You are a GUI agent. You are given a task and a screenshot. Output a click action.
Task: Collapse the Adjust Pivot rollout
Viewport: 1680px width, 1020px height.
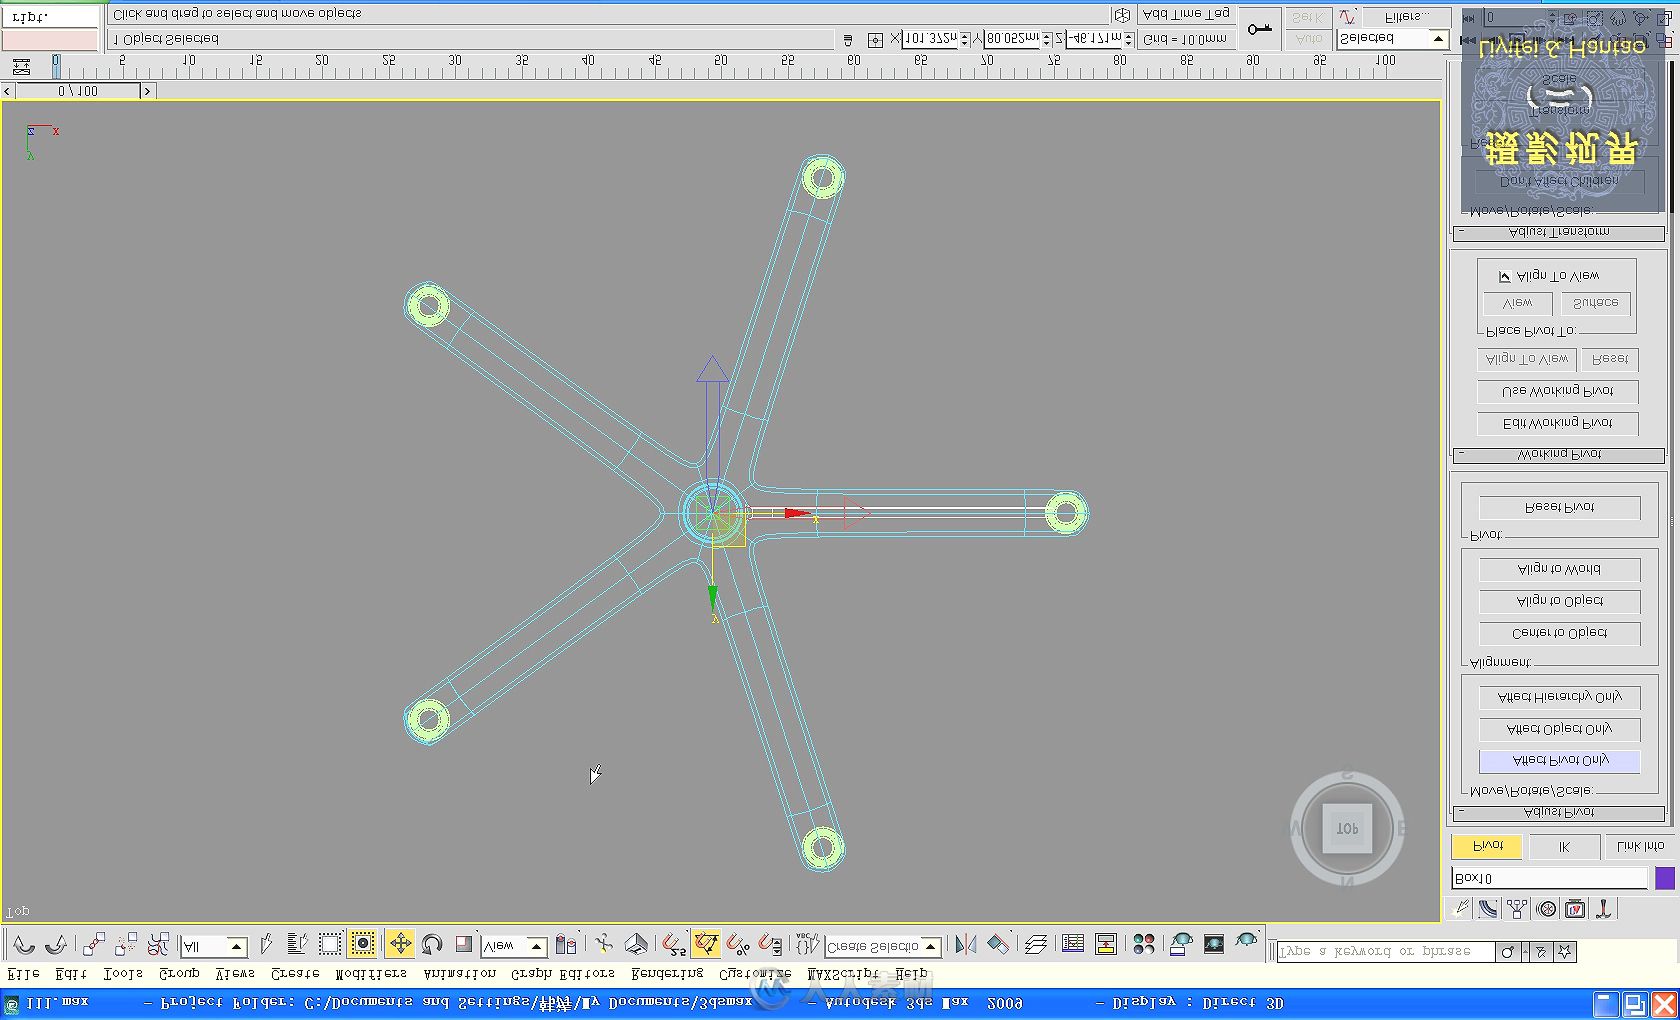click(x=1558, y=813)
